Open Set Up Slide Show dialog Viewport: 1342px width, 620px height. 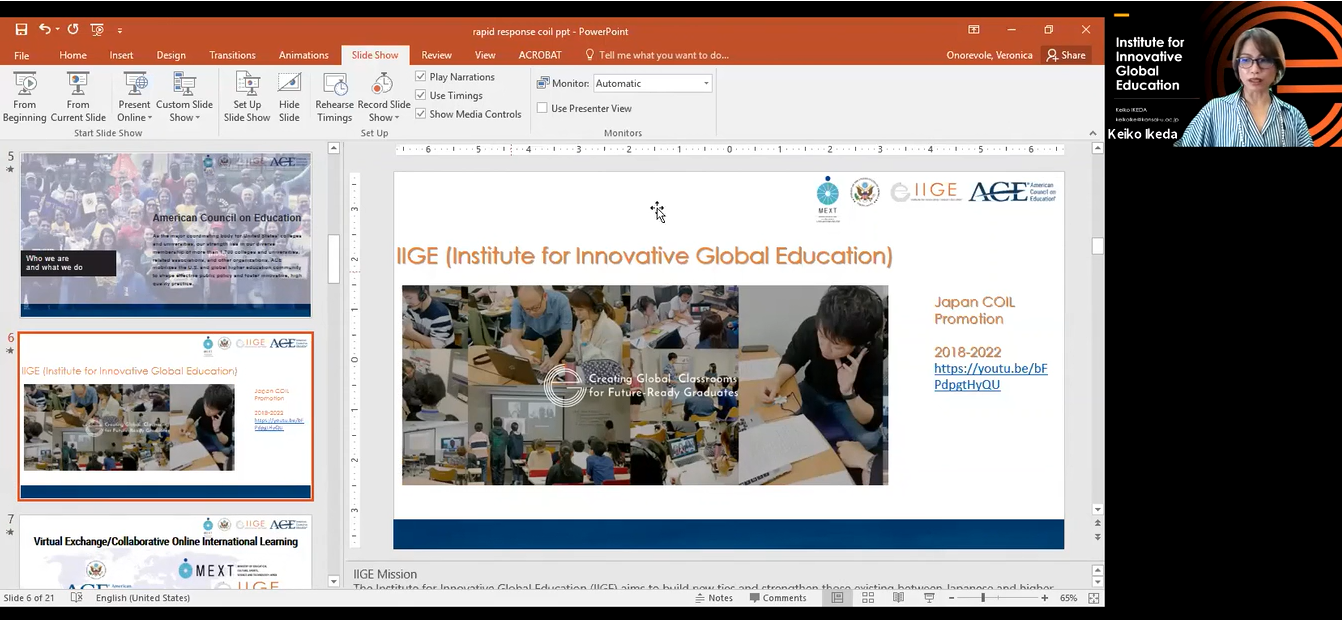(247, 97)
